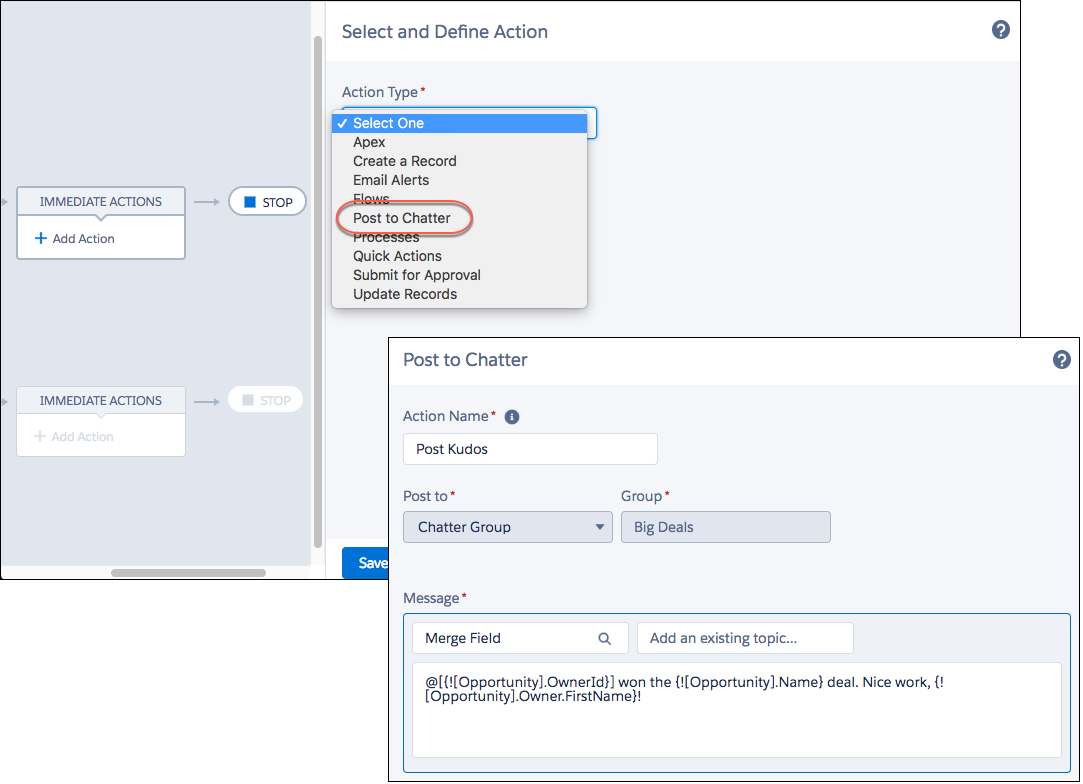Click the vertical scrollbar of the canvas
The image size is (1083, 784).
pyautogui.click(x=318, y=291)
